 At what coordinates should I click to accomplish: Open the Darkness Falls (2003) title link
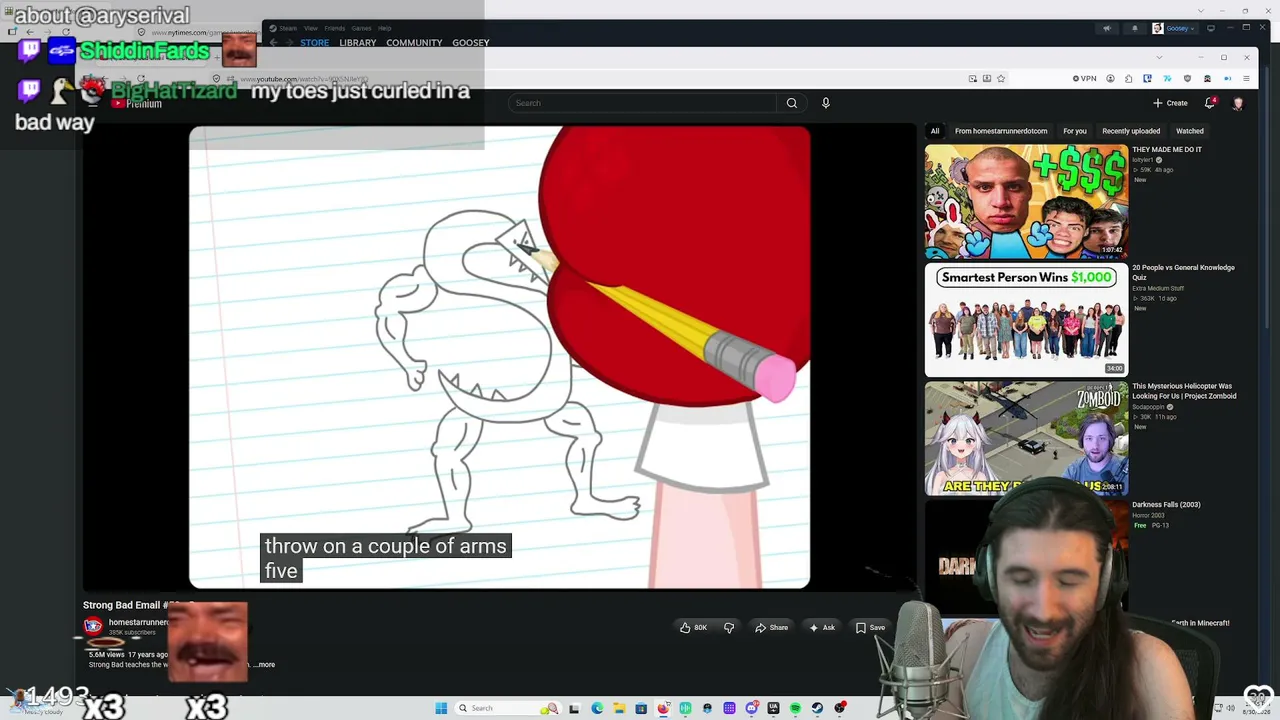click(x=1166, y=505)
